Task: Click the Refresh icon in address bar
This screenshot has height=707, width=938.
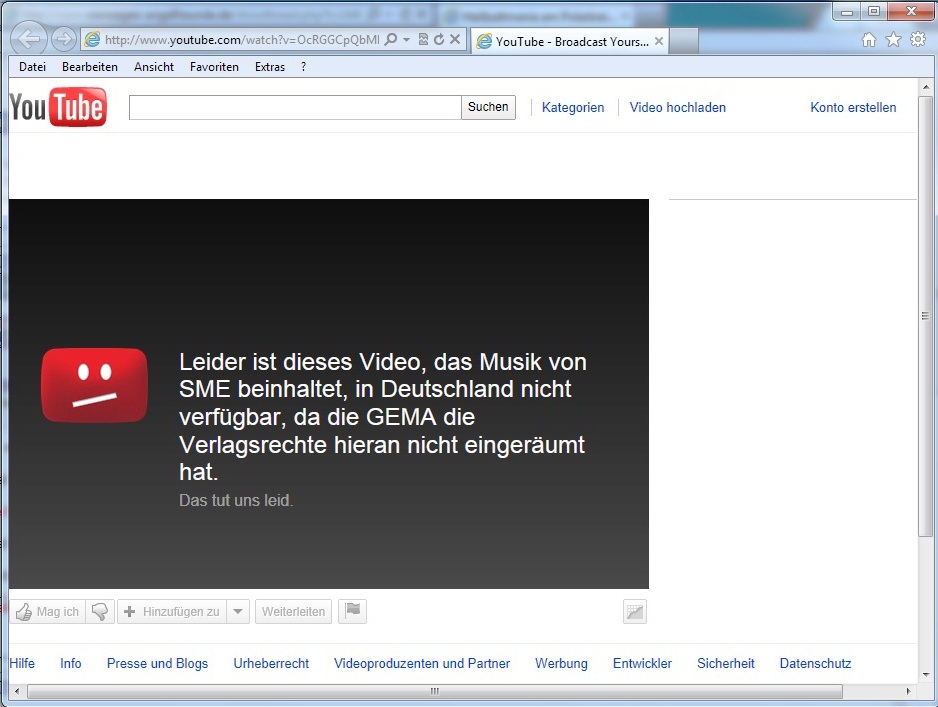Action: [439, 39]
